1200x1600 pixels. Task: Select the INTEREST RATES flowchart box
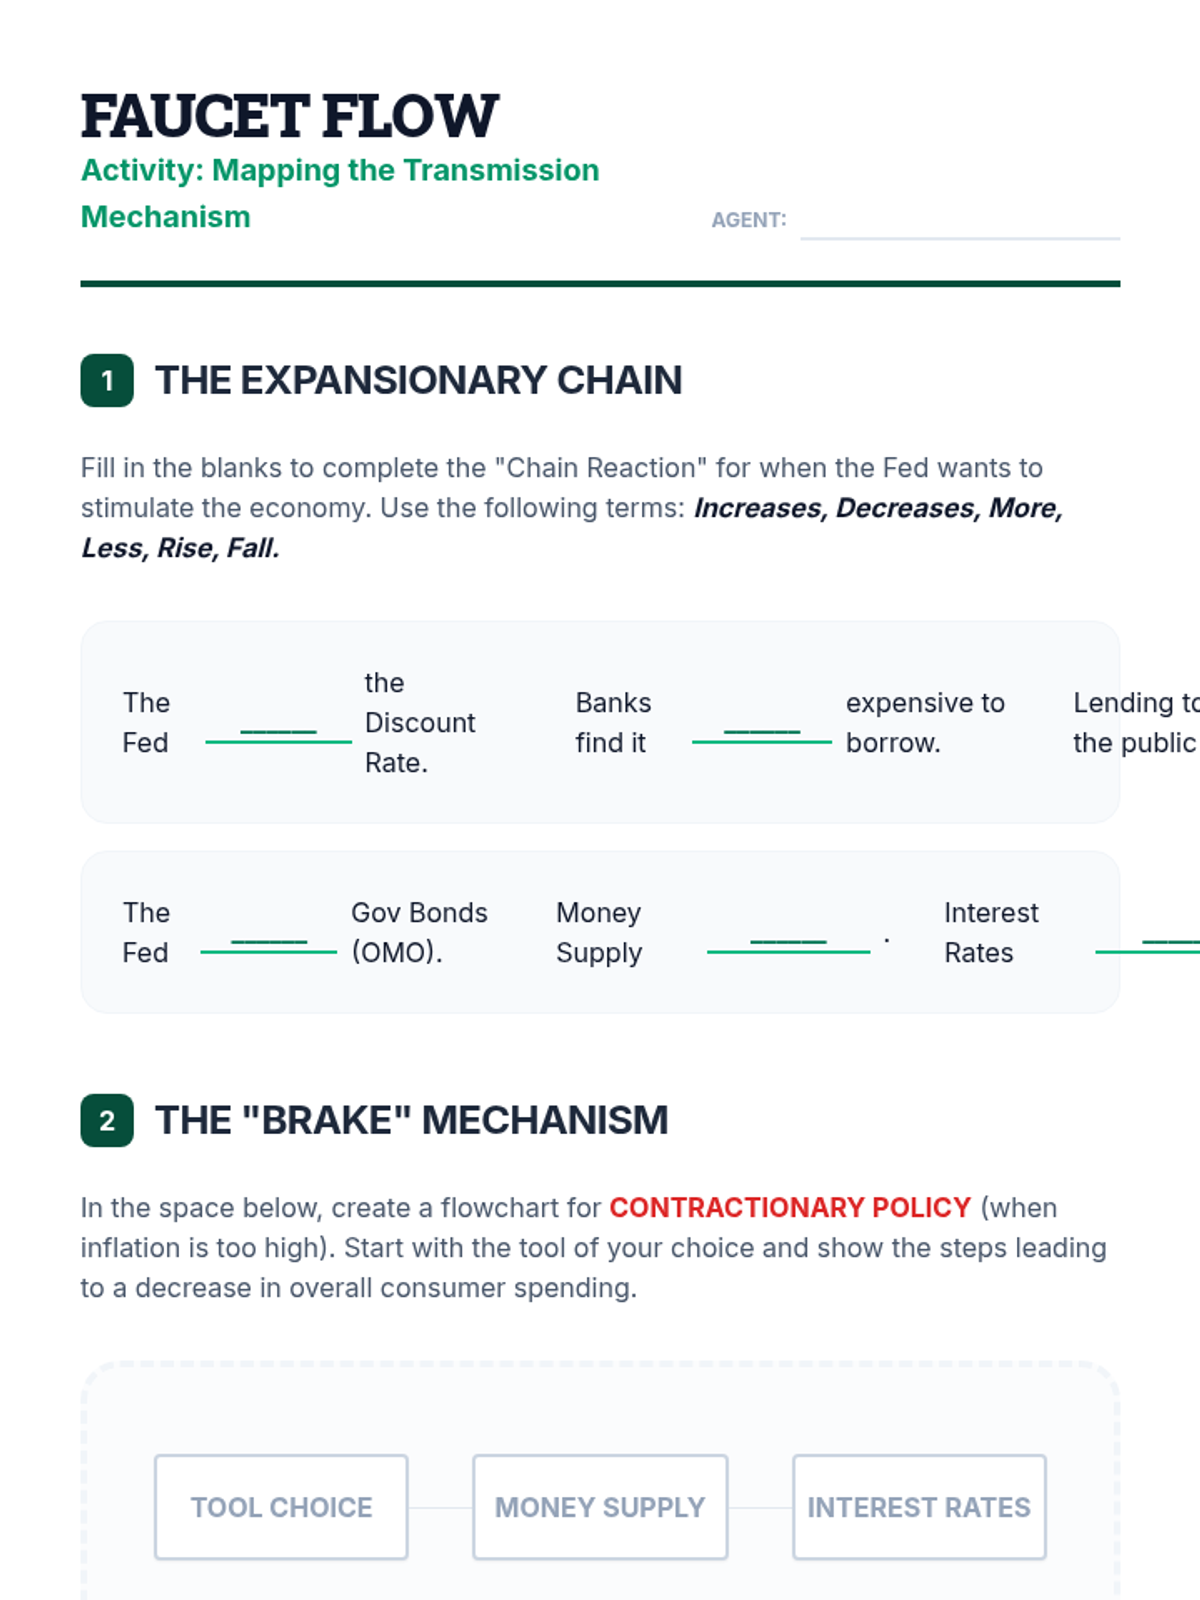click(919, 1507)
